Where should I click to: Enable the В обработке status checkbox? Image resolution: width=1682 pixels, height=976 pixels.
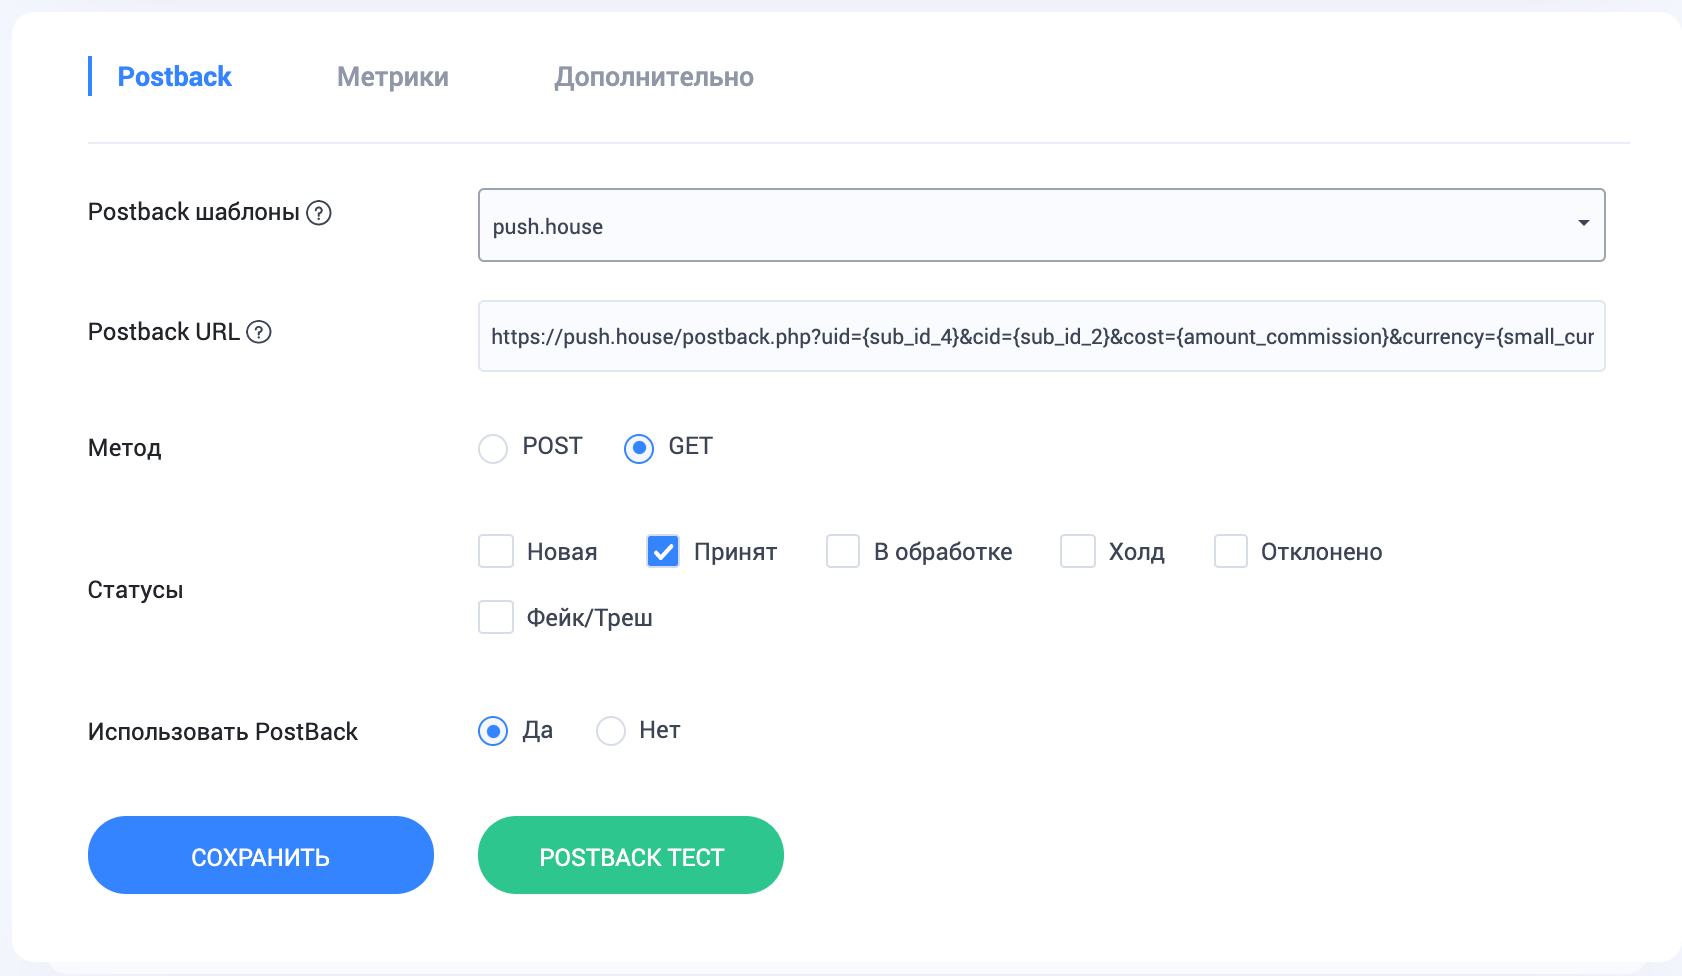(843, 551)
